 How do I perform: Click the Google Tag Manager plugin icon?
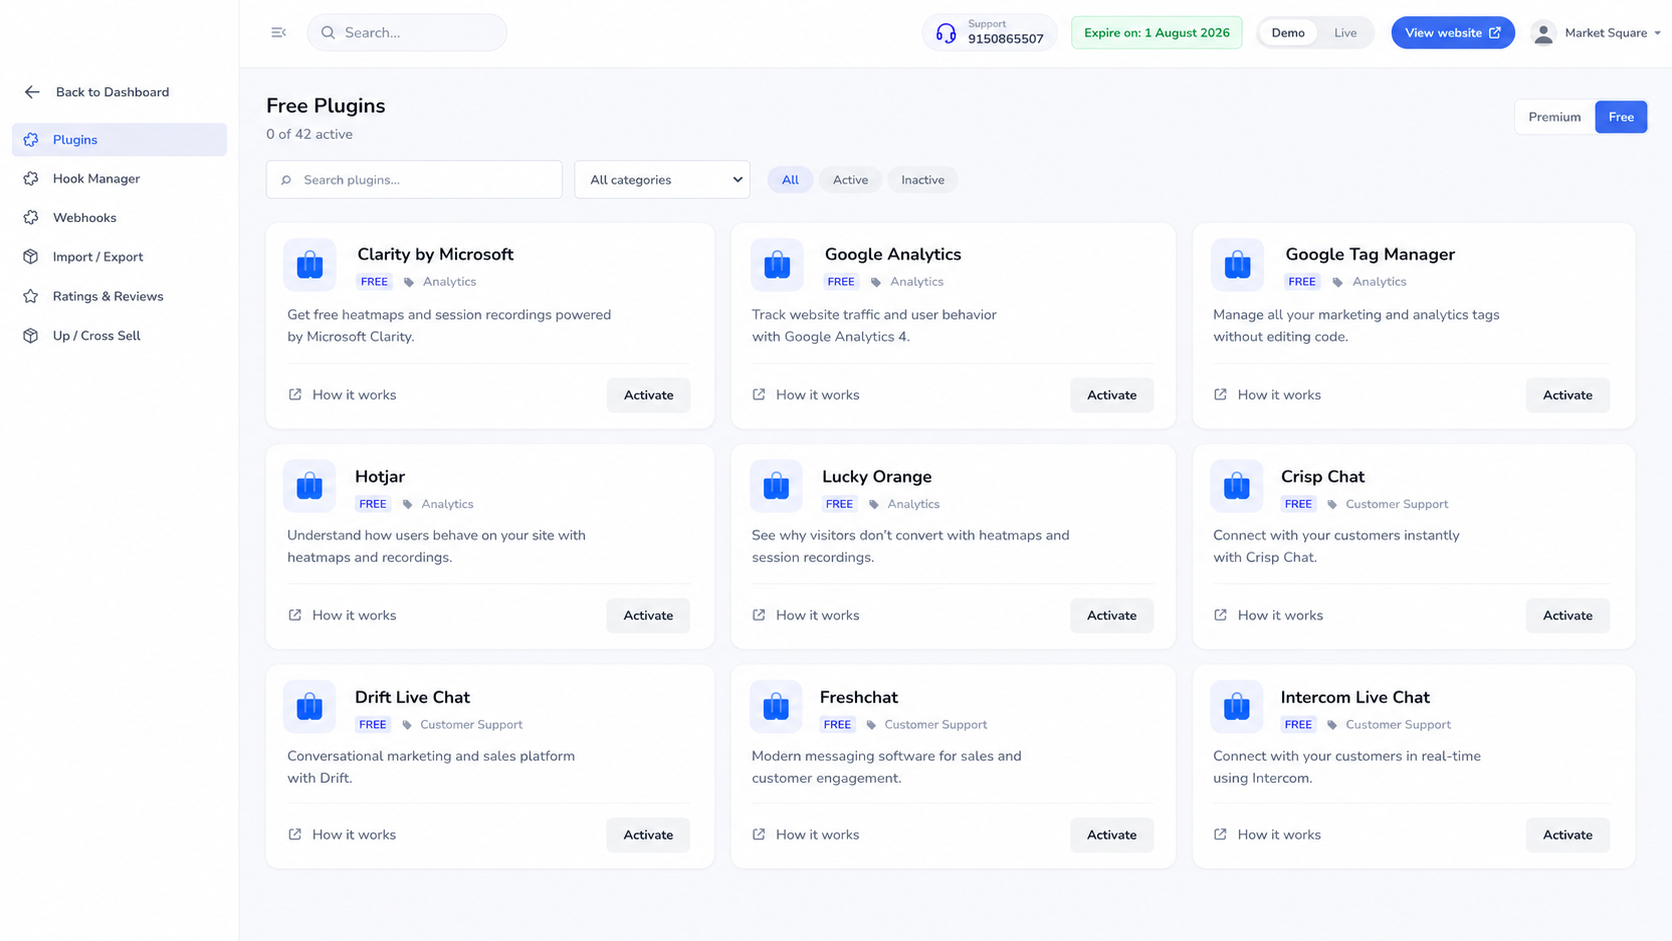tap(1237, 264)
